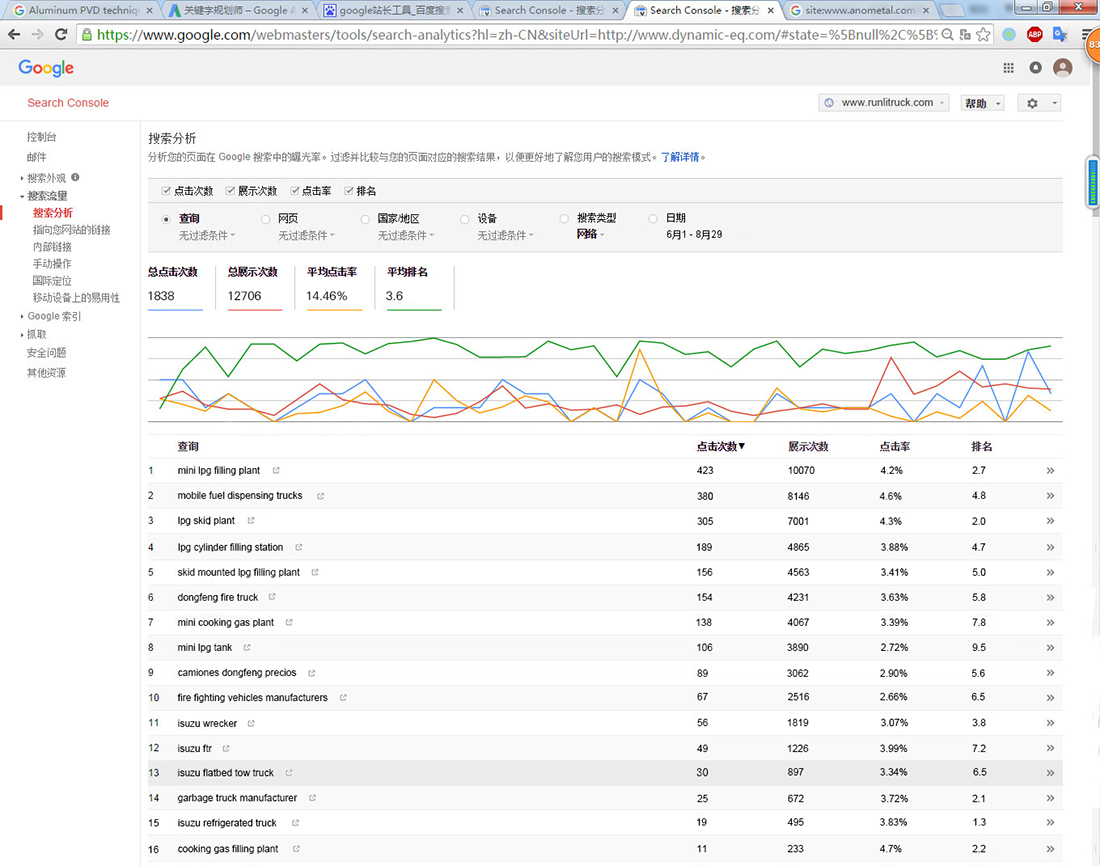Select the 日期 radio button
This screenshot has width=1100, height=866.
click(653, 218)
